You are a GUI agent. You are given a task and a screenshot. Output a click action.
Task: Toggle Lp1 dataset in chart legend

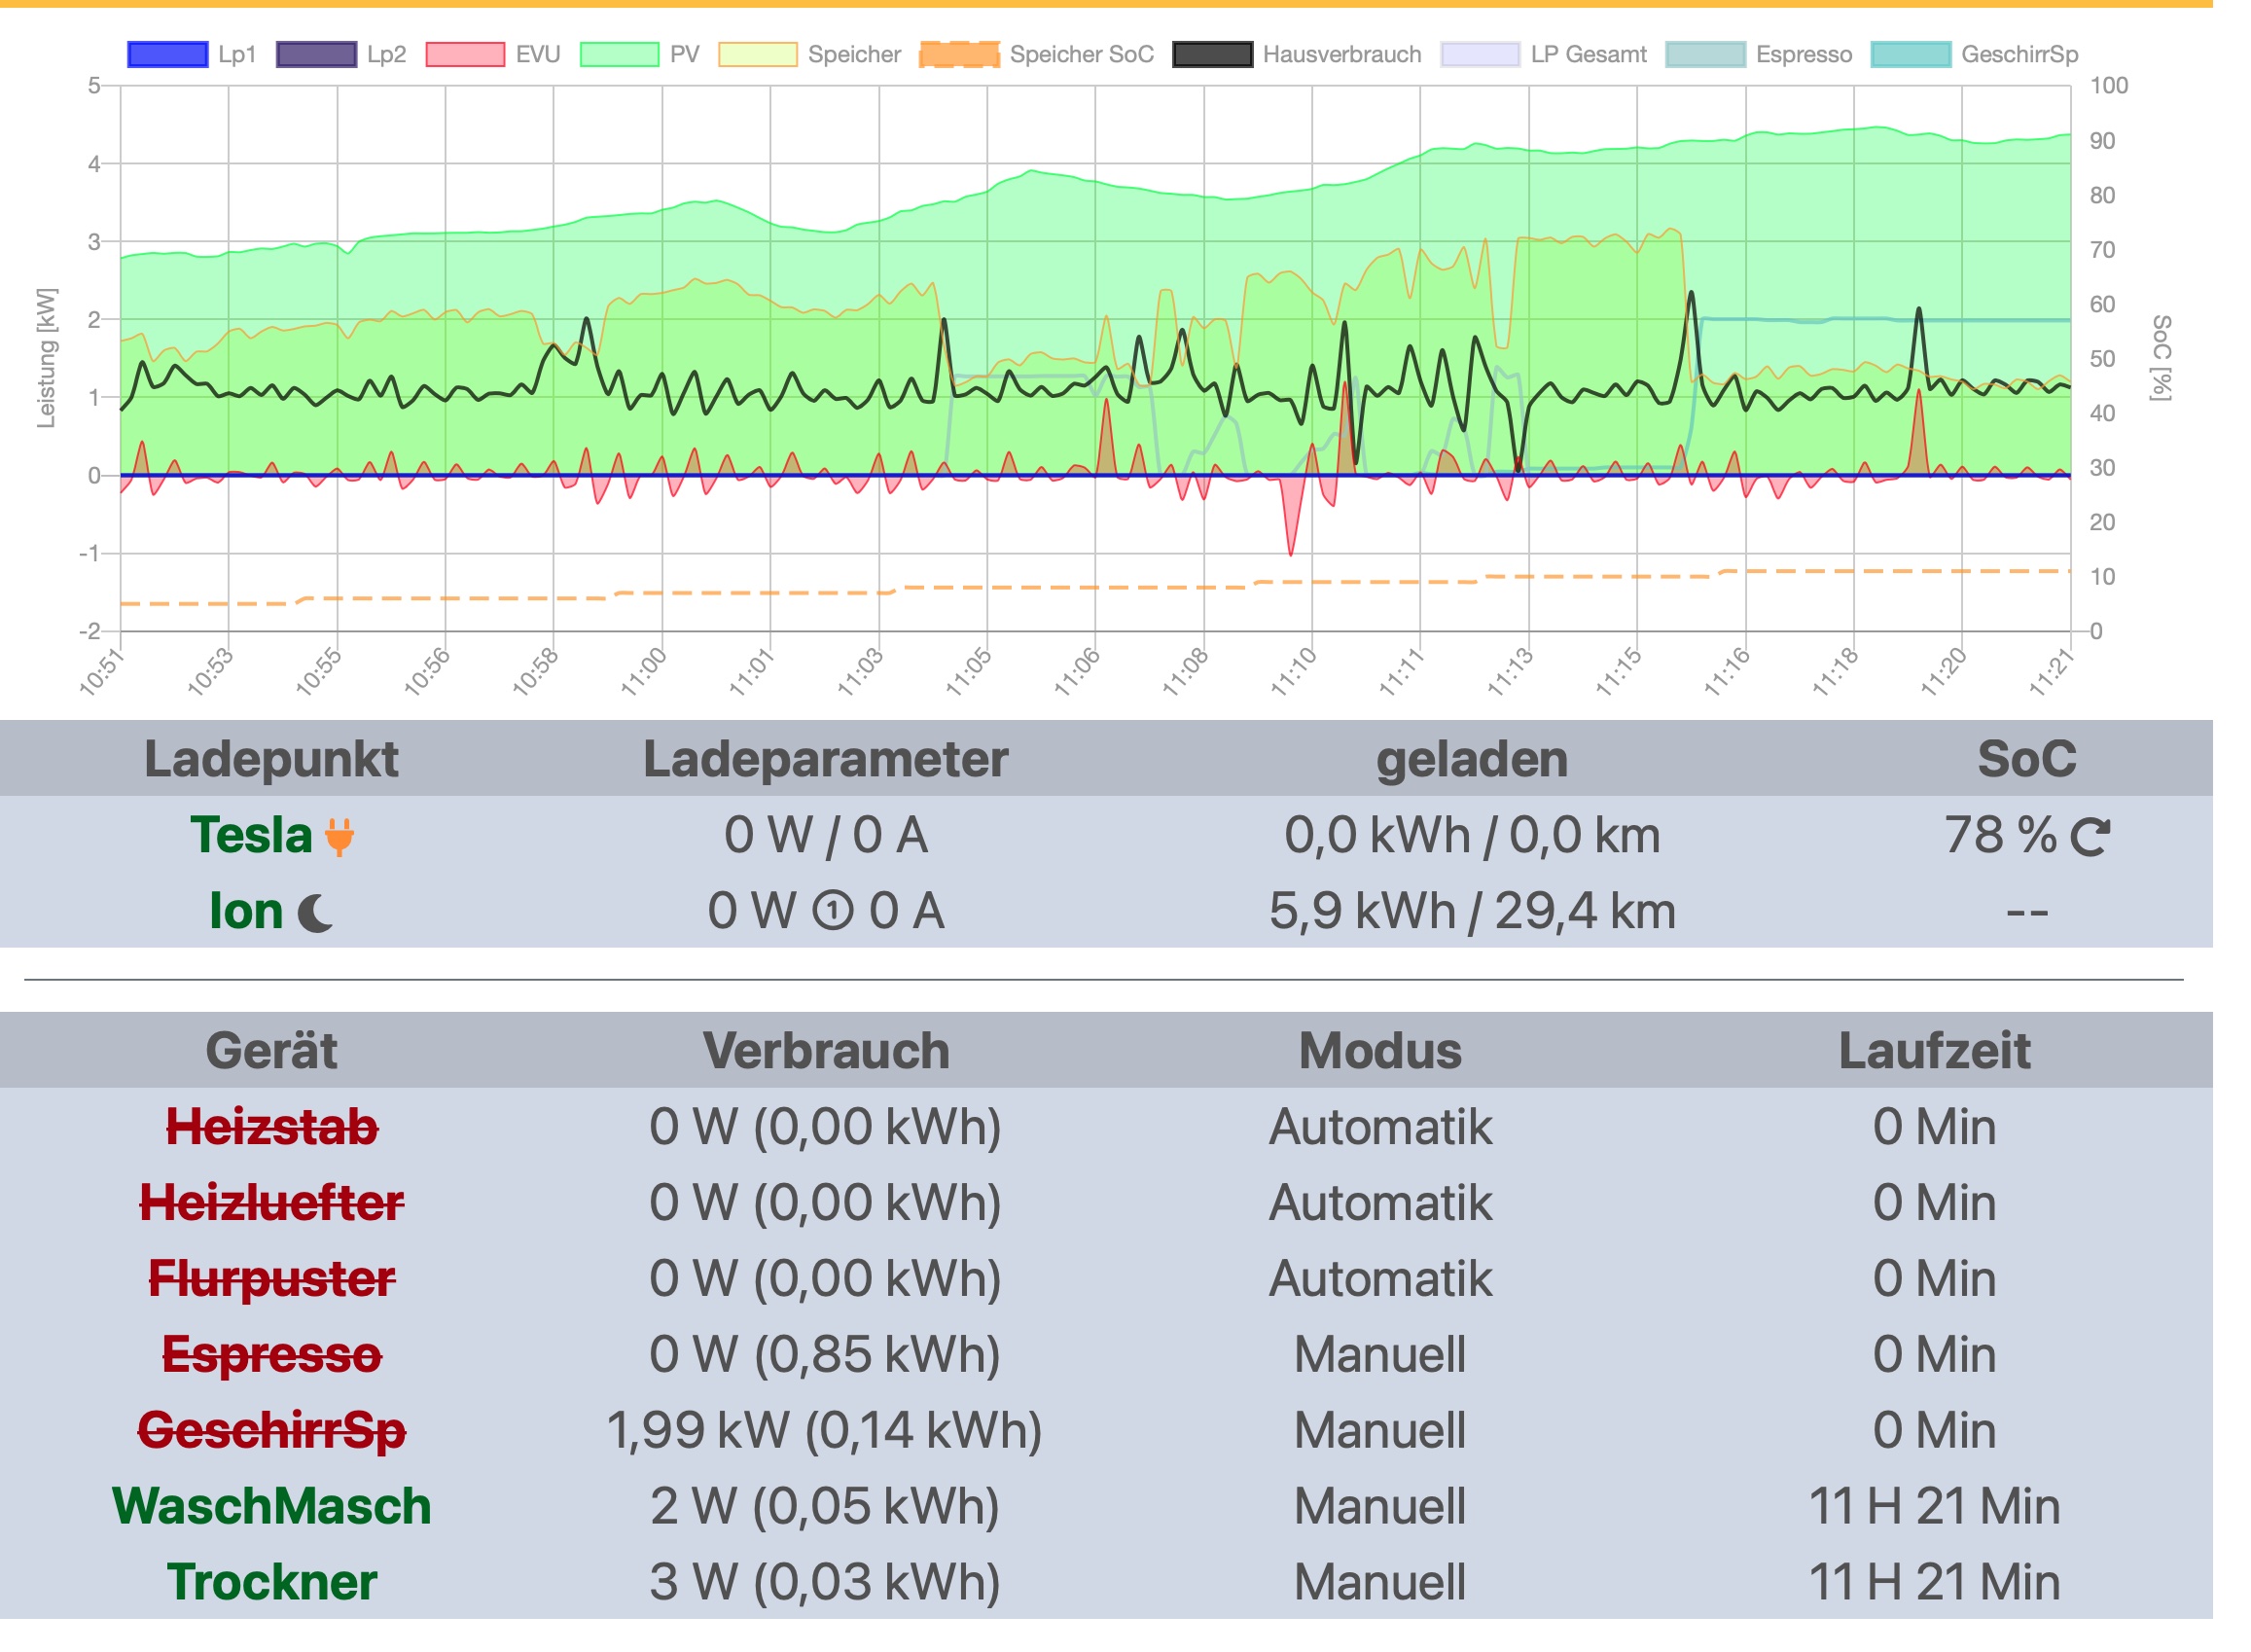coord(167,54)
